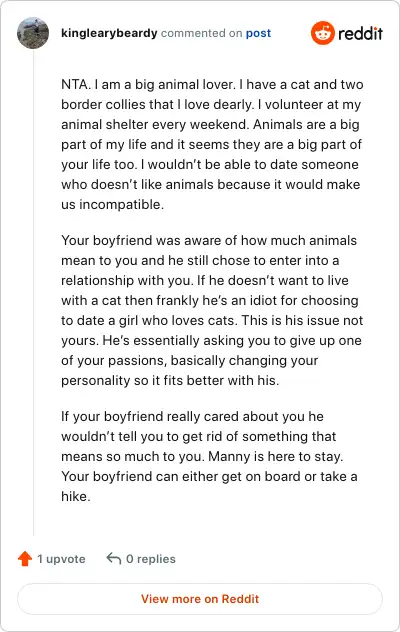This screenshot has height=632, width=400.
Task: Click the reddit wordmark logo
Action: 360,33
